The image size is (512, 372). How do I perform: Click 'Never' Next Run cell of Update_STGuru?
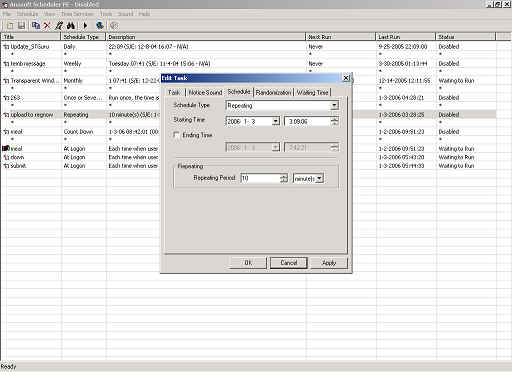tap(315, 47)
